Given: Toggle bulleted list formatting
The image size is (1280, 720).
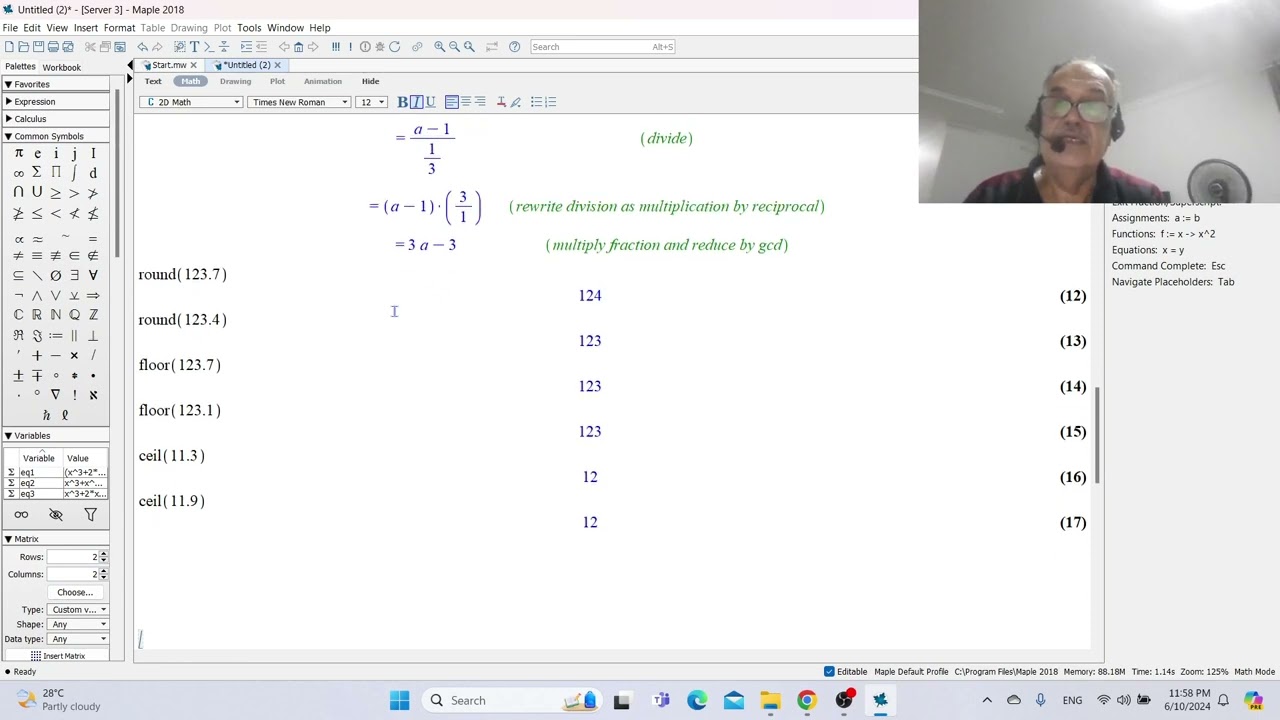Looking at the screenshot, I should coord(536,102).
